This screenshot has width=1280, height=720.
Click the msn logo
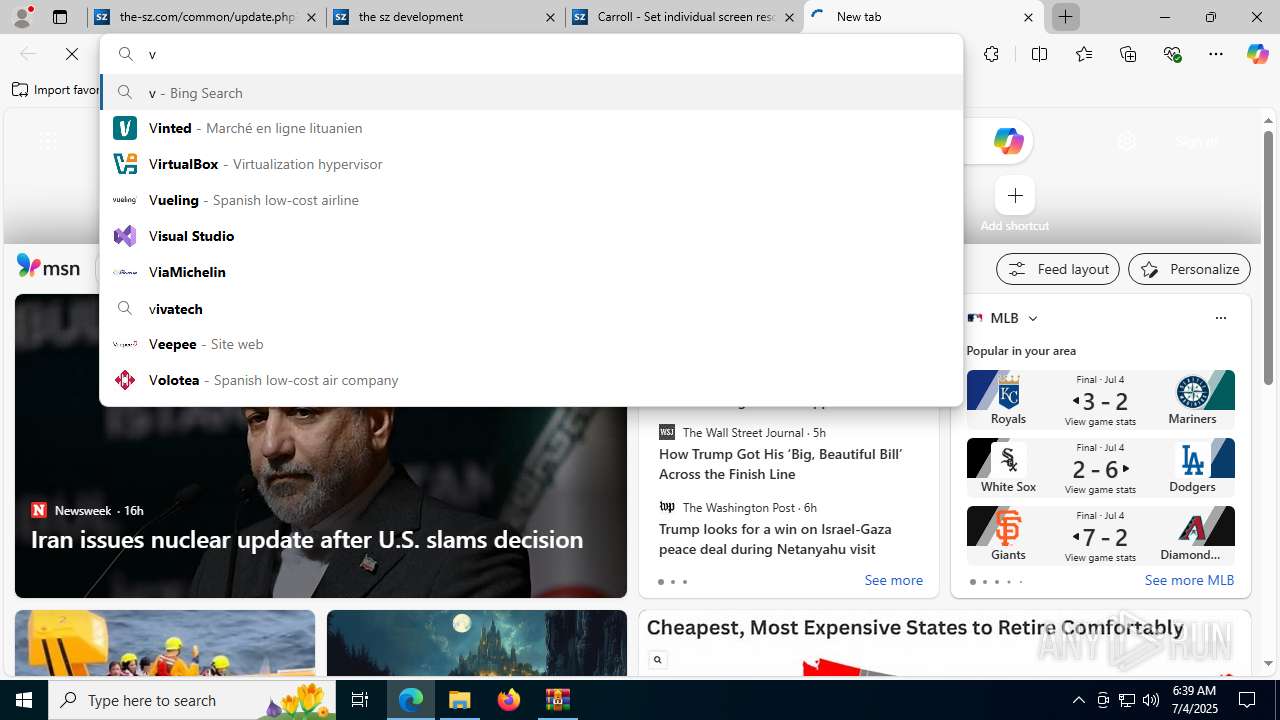click(x=48, y=266)
